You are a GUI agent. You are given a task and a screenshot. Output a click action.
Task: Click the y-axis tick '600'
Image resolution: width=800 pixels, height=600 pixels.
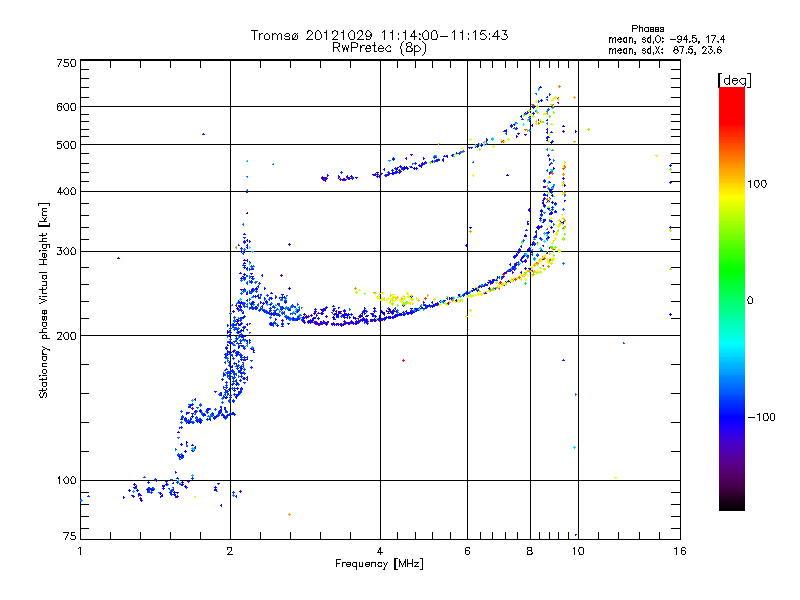coord(67,107)
